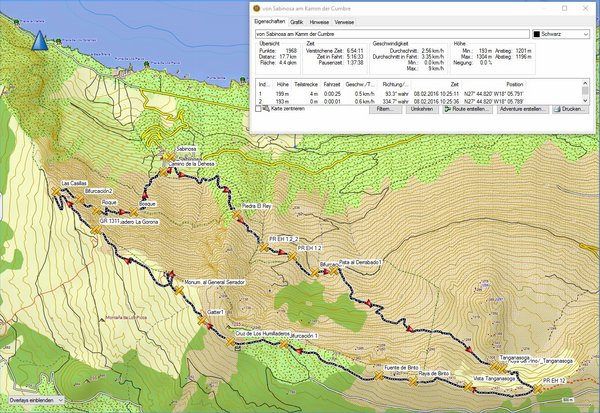Select the Piedra El Rey waypoint icon

click(x=235, y=212)
